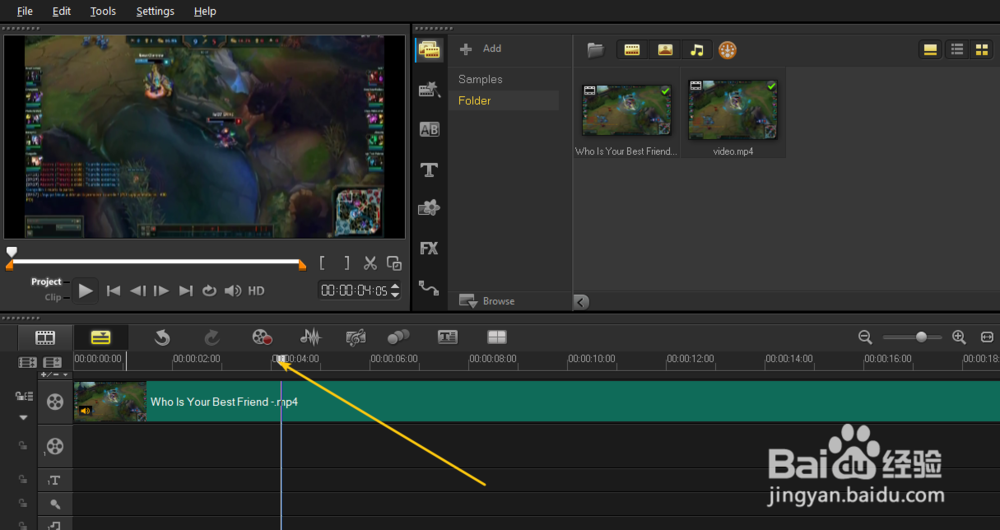Open the Title panel (T icon)
The width and height of the screenshot is (1000, 530).
(429, 170)
